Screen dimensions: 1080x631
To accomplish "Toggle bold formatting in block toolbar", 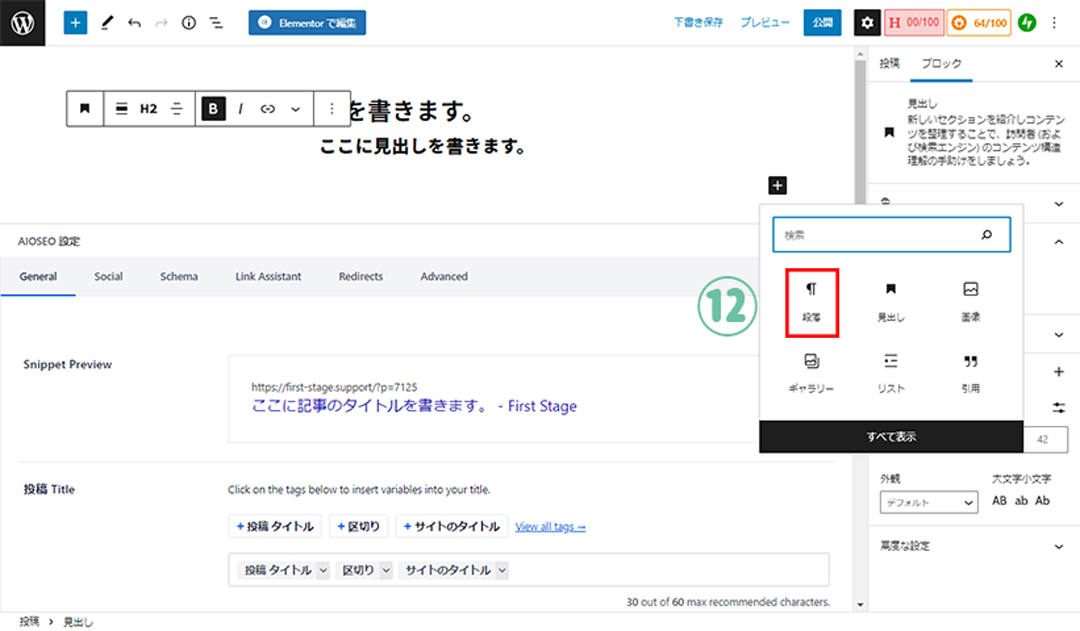I will [213, 109].
